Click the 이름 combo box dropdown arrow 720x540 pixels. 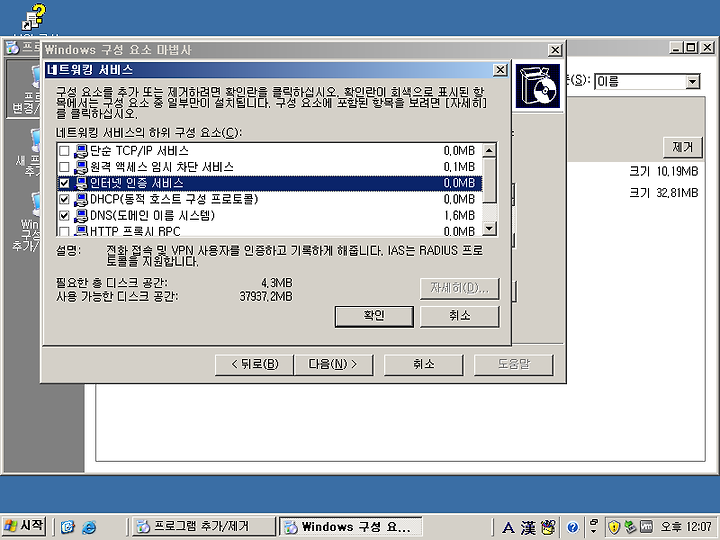(692, 82)
